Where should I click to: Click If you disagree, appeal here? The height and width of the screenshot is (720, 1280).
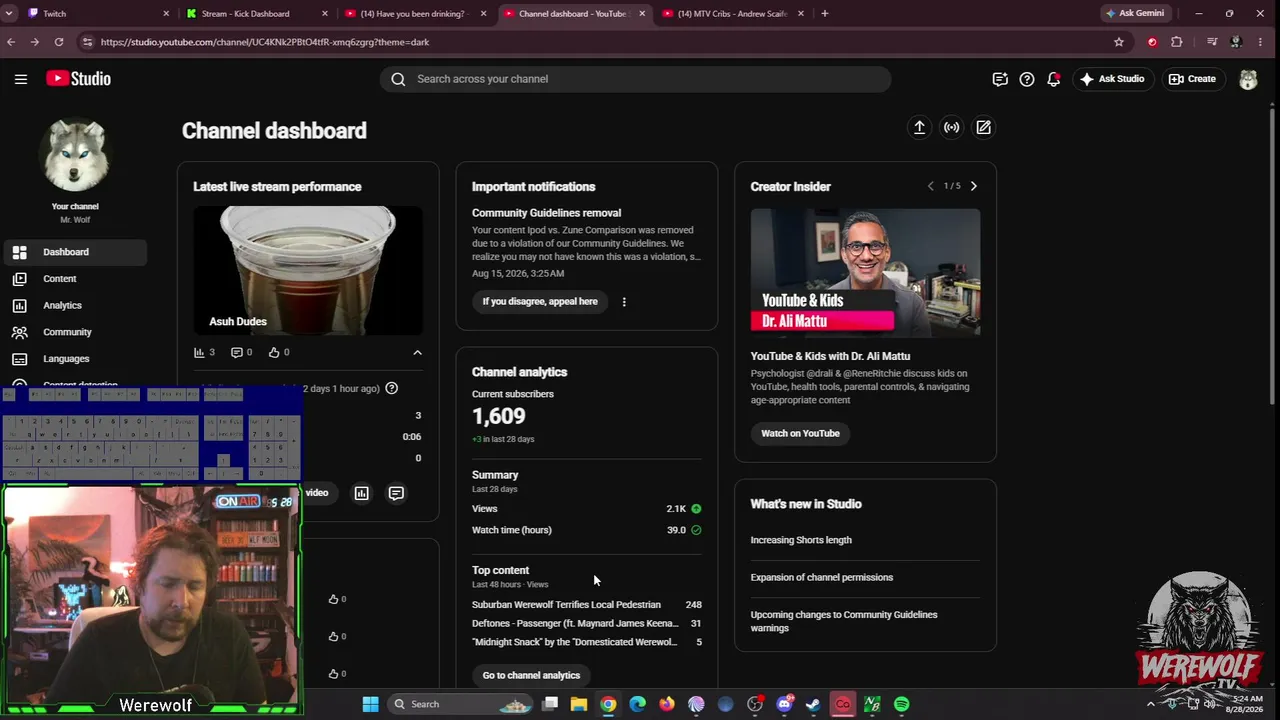540,301
